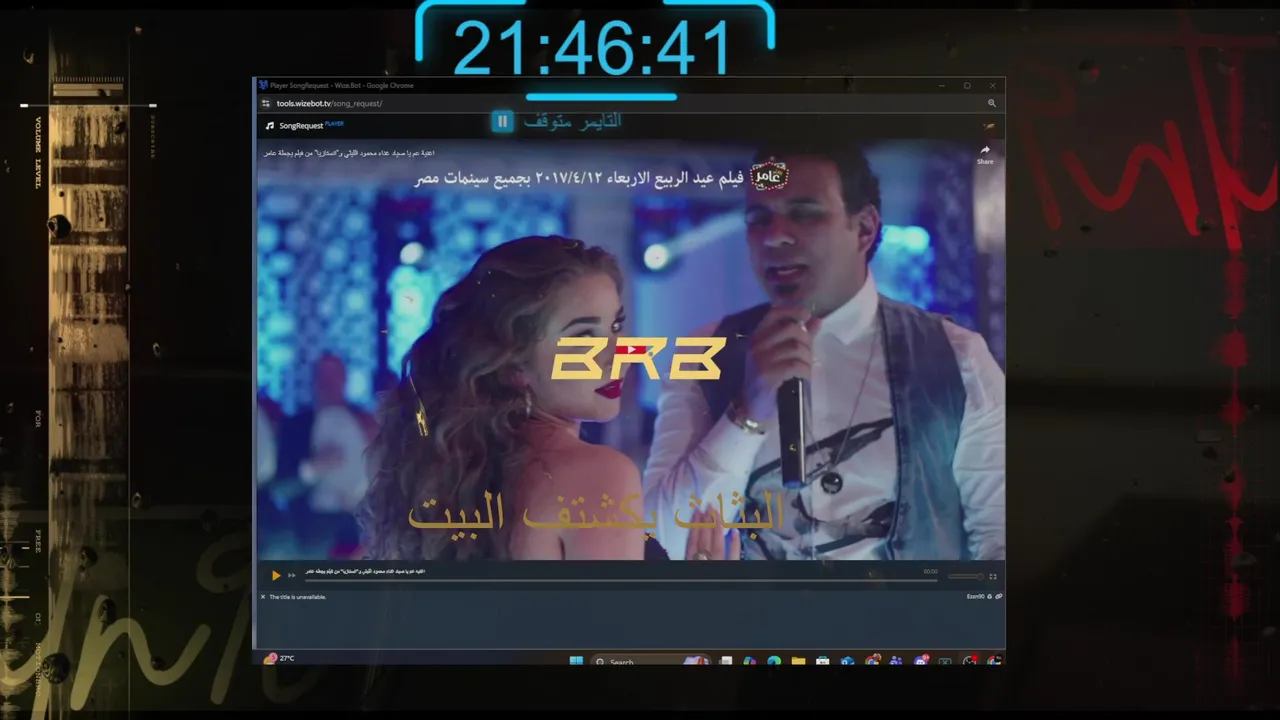Image resolution: width=1280 pixels, height=720 pixels.
Task: Open Discord from the taskbar
Action: point(921,661)
